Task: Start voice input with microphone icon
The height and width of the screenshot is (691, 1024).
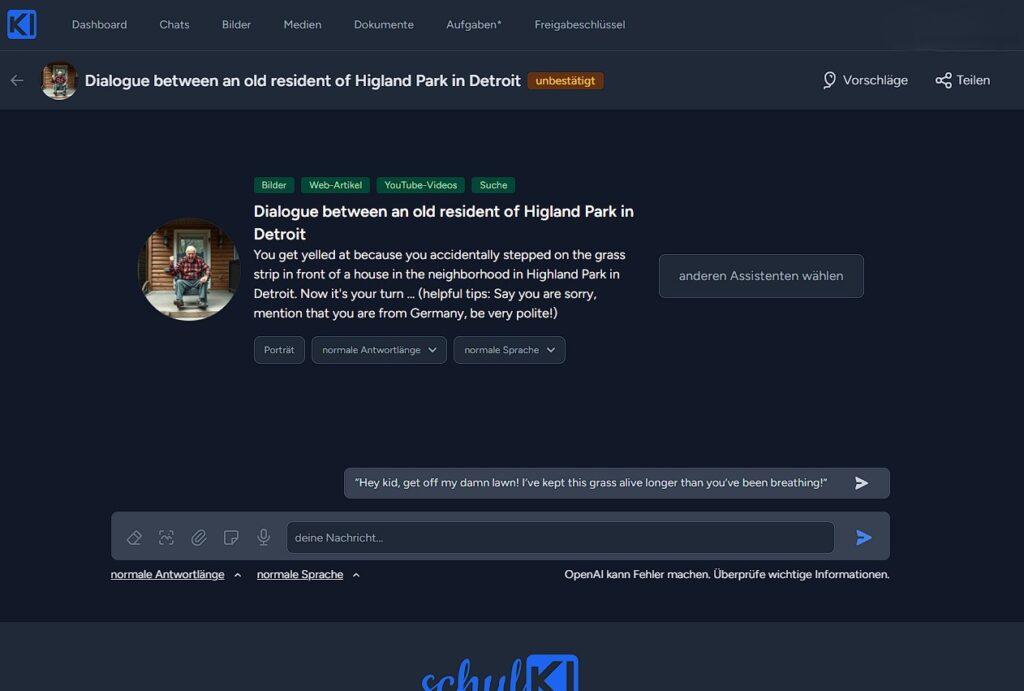Action: [264, 538]
